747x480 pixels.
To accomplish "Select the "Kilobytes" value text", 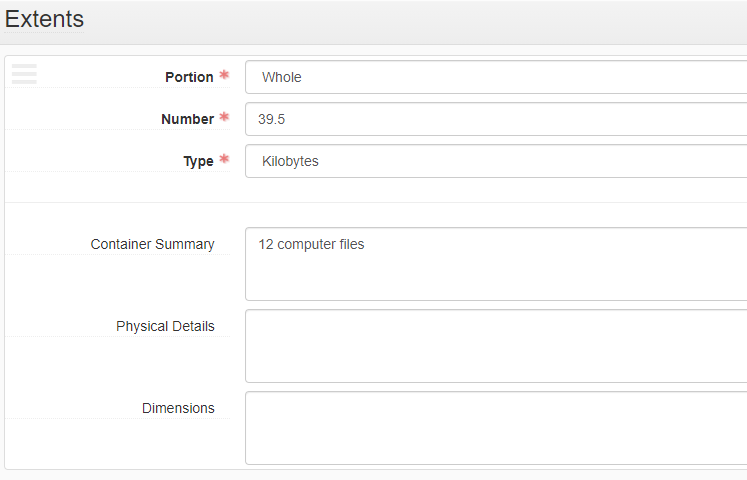I will click(290, 161).
